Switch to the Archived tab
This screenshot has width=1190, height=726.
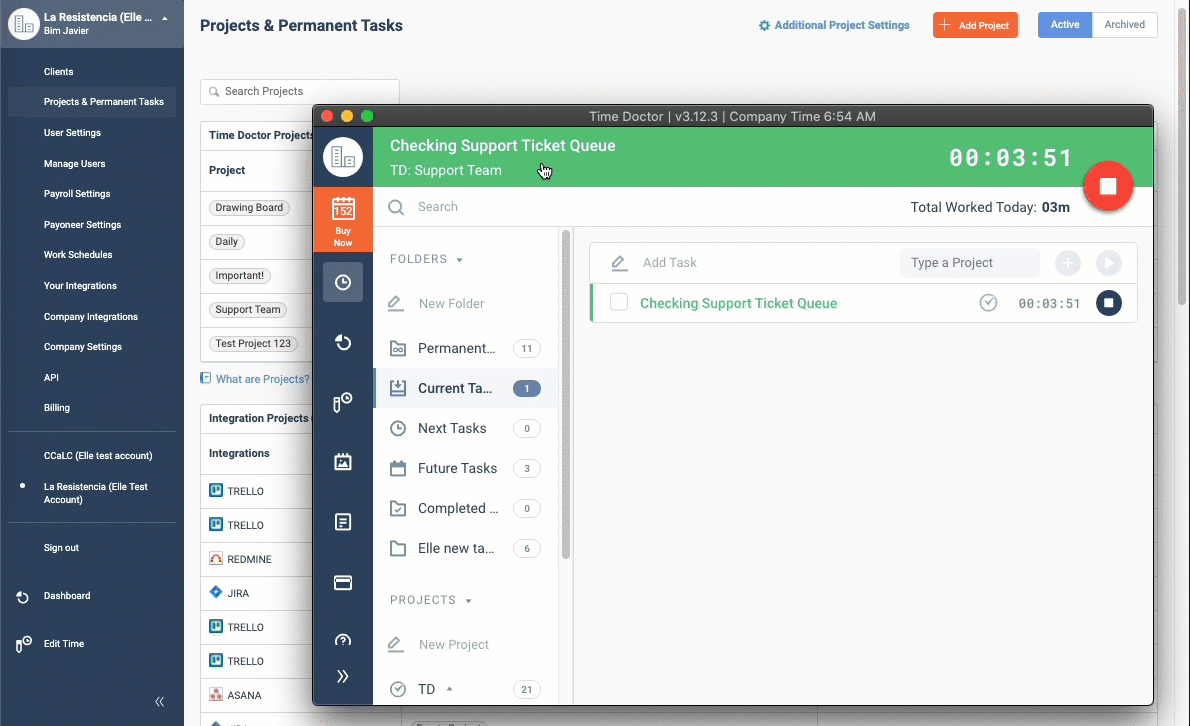[1124, 24]
